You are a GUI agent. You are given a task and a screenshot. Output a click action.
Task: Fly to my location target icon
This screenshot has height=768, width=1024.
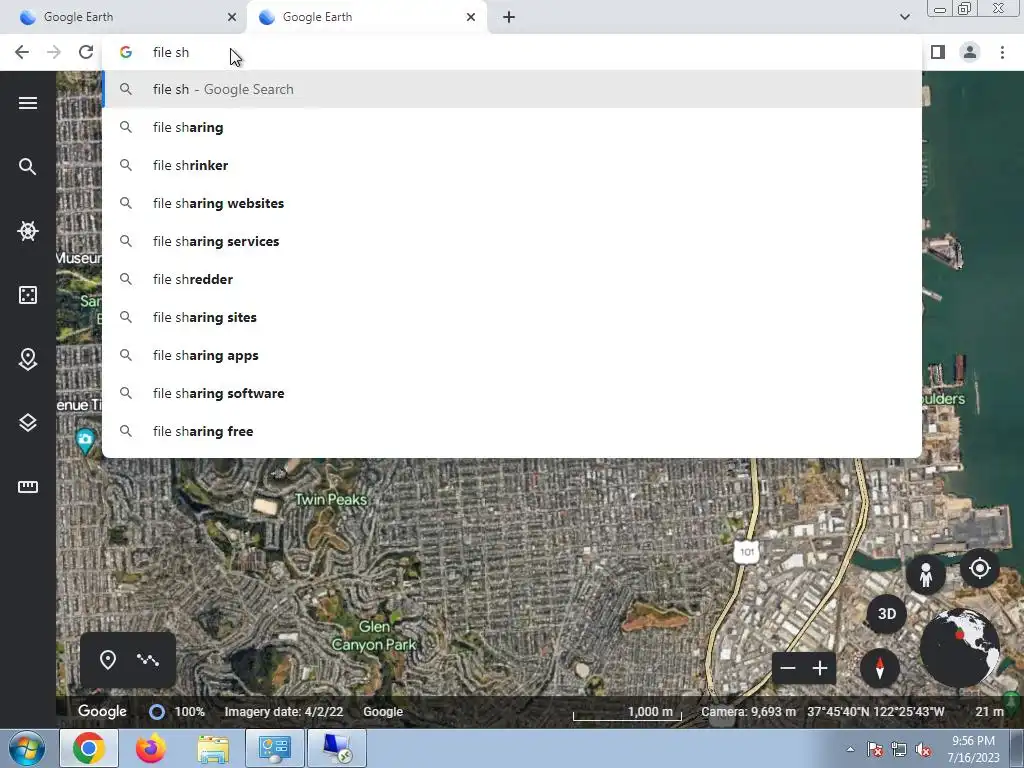pos(980,568)
